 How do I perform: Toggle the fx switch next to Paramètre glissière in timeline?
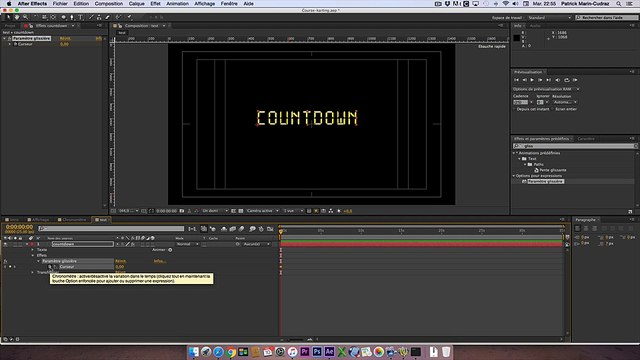click(x=5, y=261)
